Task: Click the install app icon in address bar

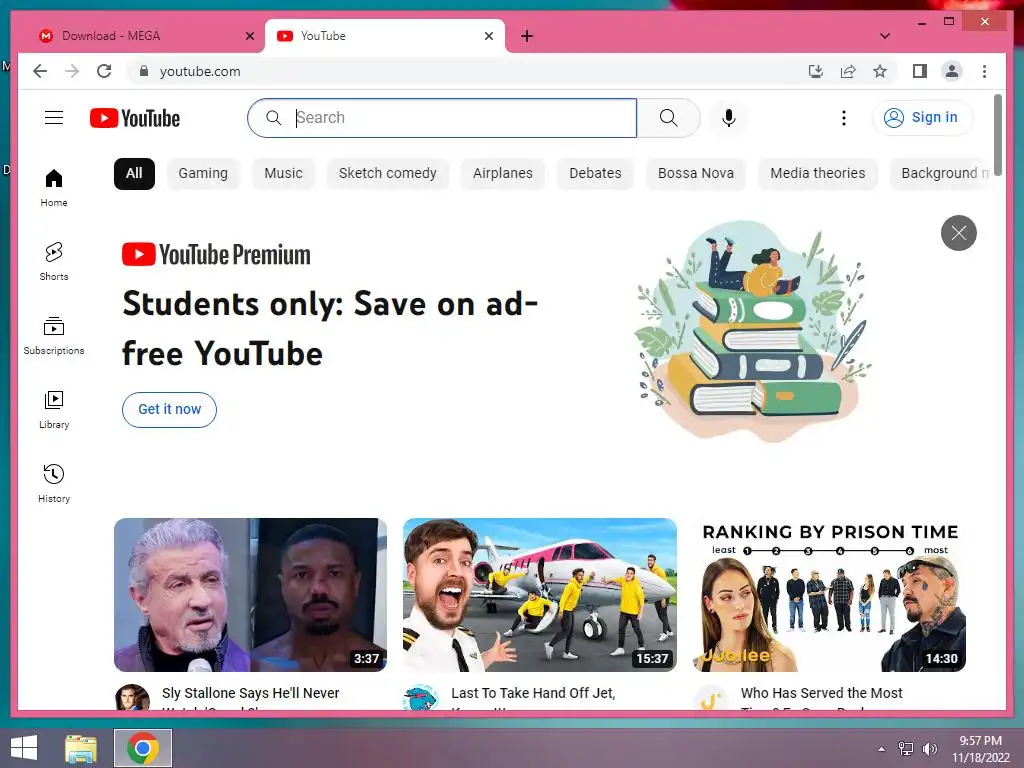Action: click(816, 71)
